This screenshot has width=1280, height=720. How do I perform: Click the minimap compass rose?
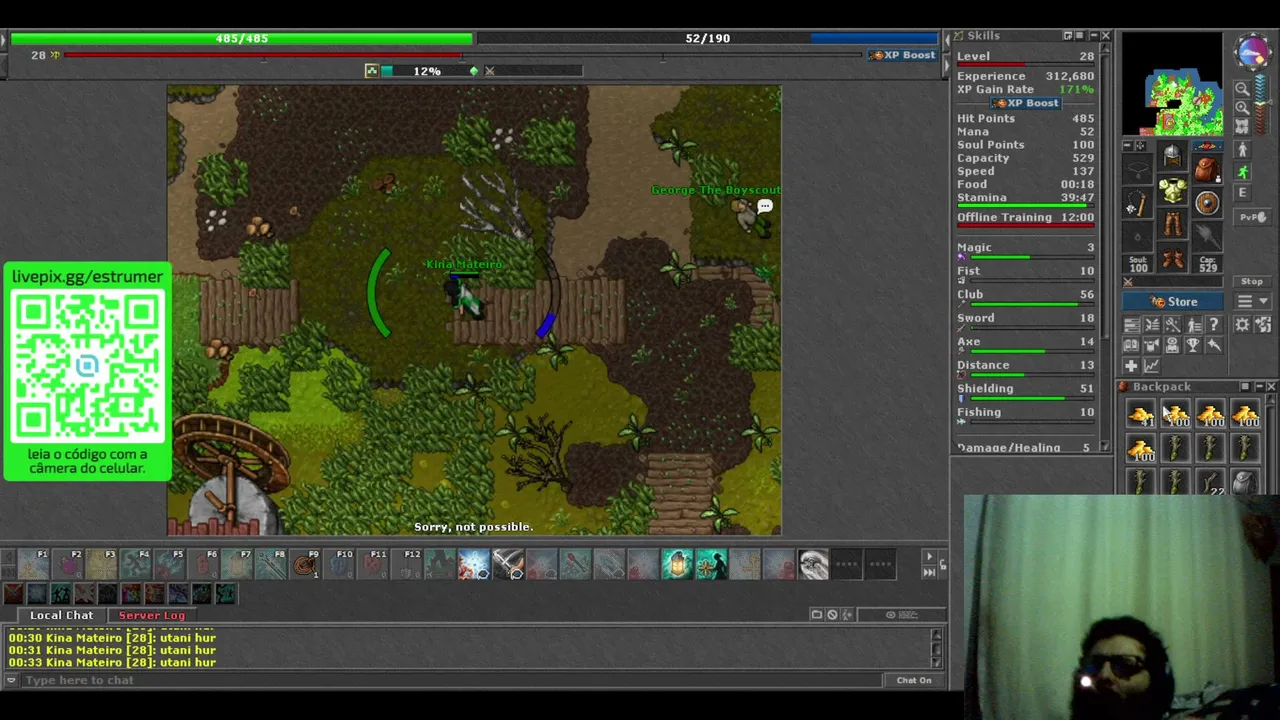tap(1251, 52)
